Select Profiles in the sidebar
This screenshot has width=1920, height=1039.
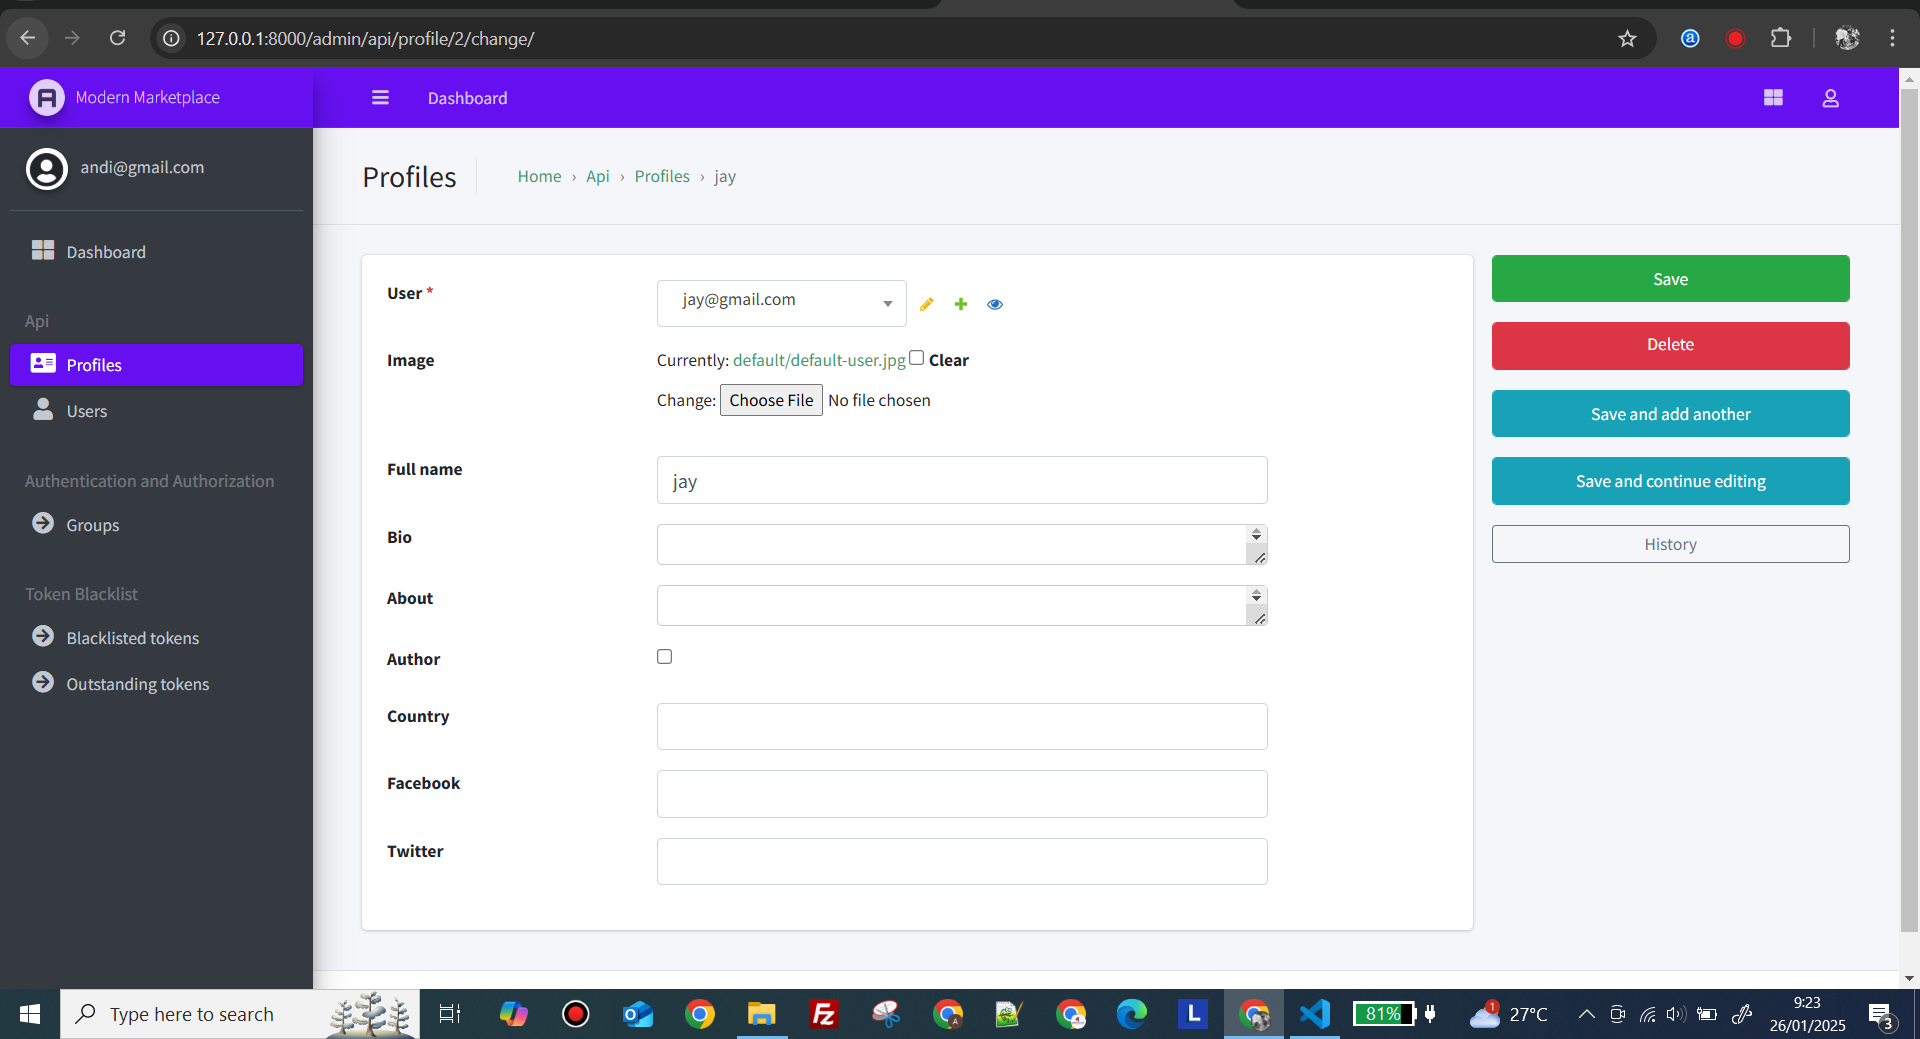(156, 365)
